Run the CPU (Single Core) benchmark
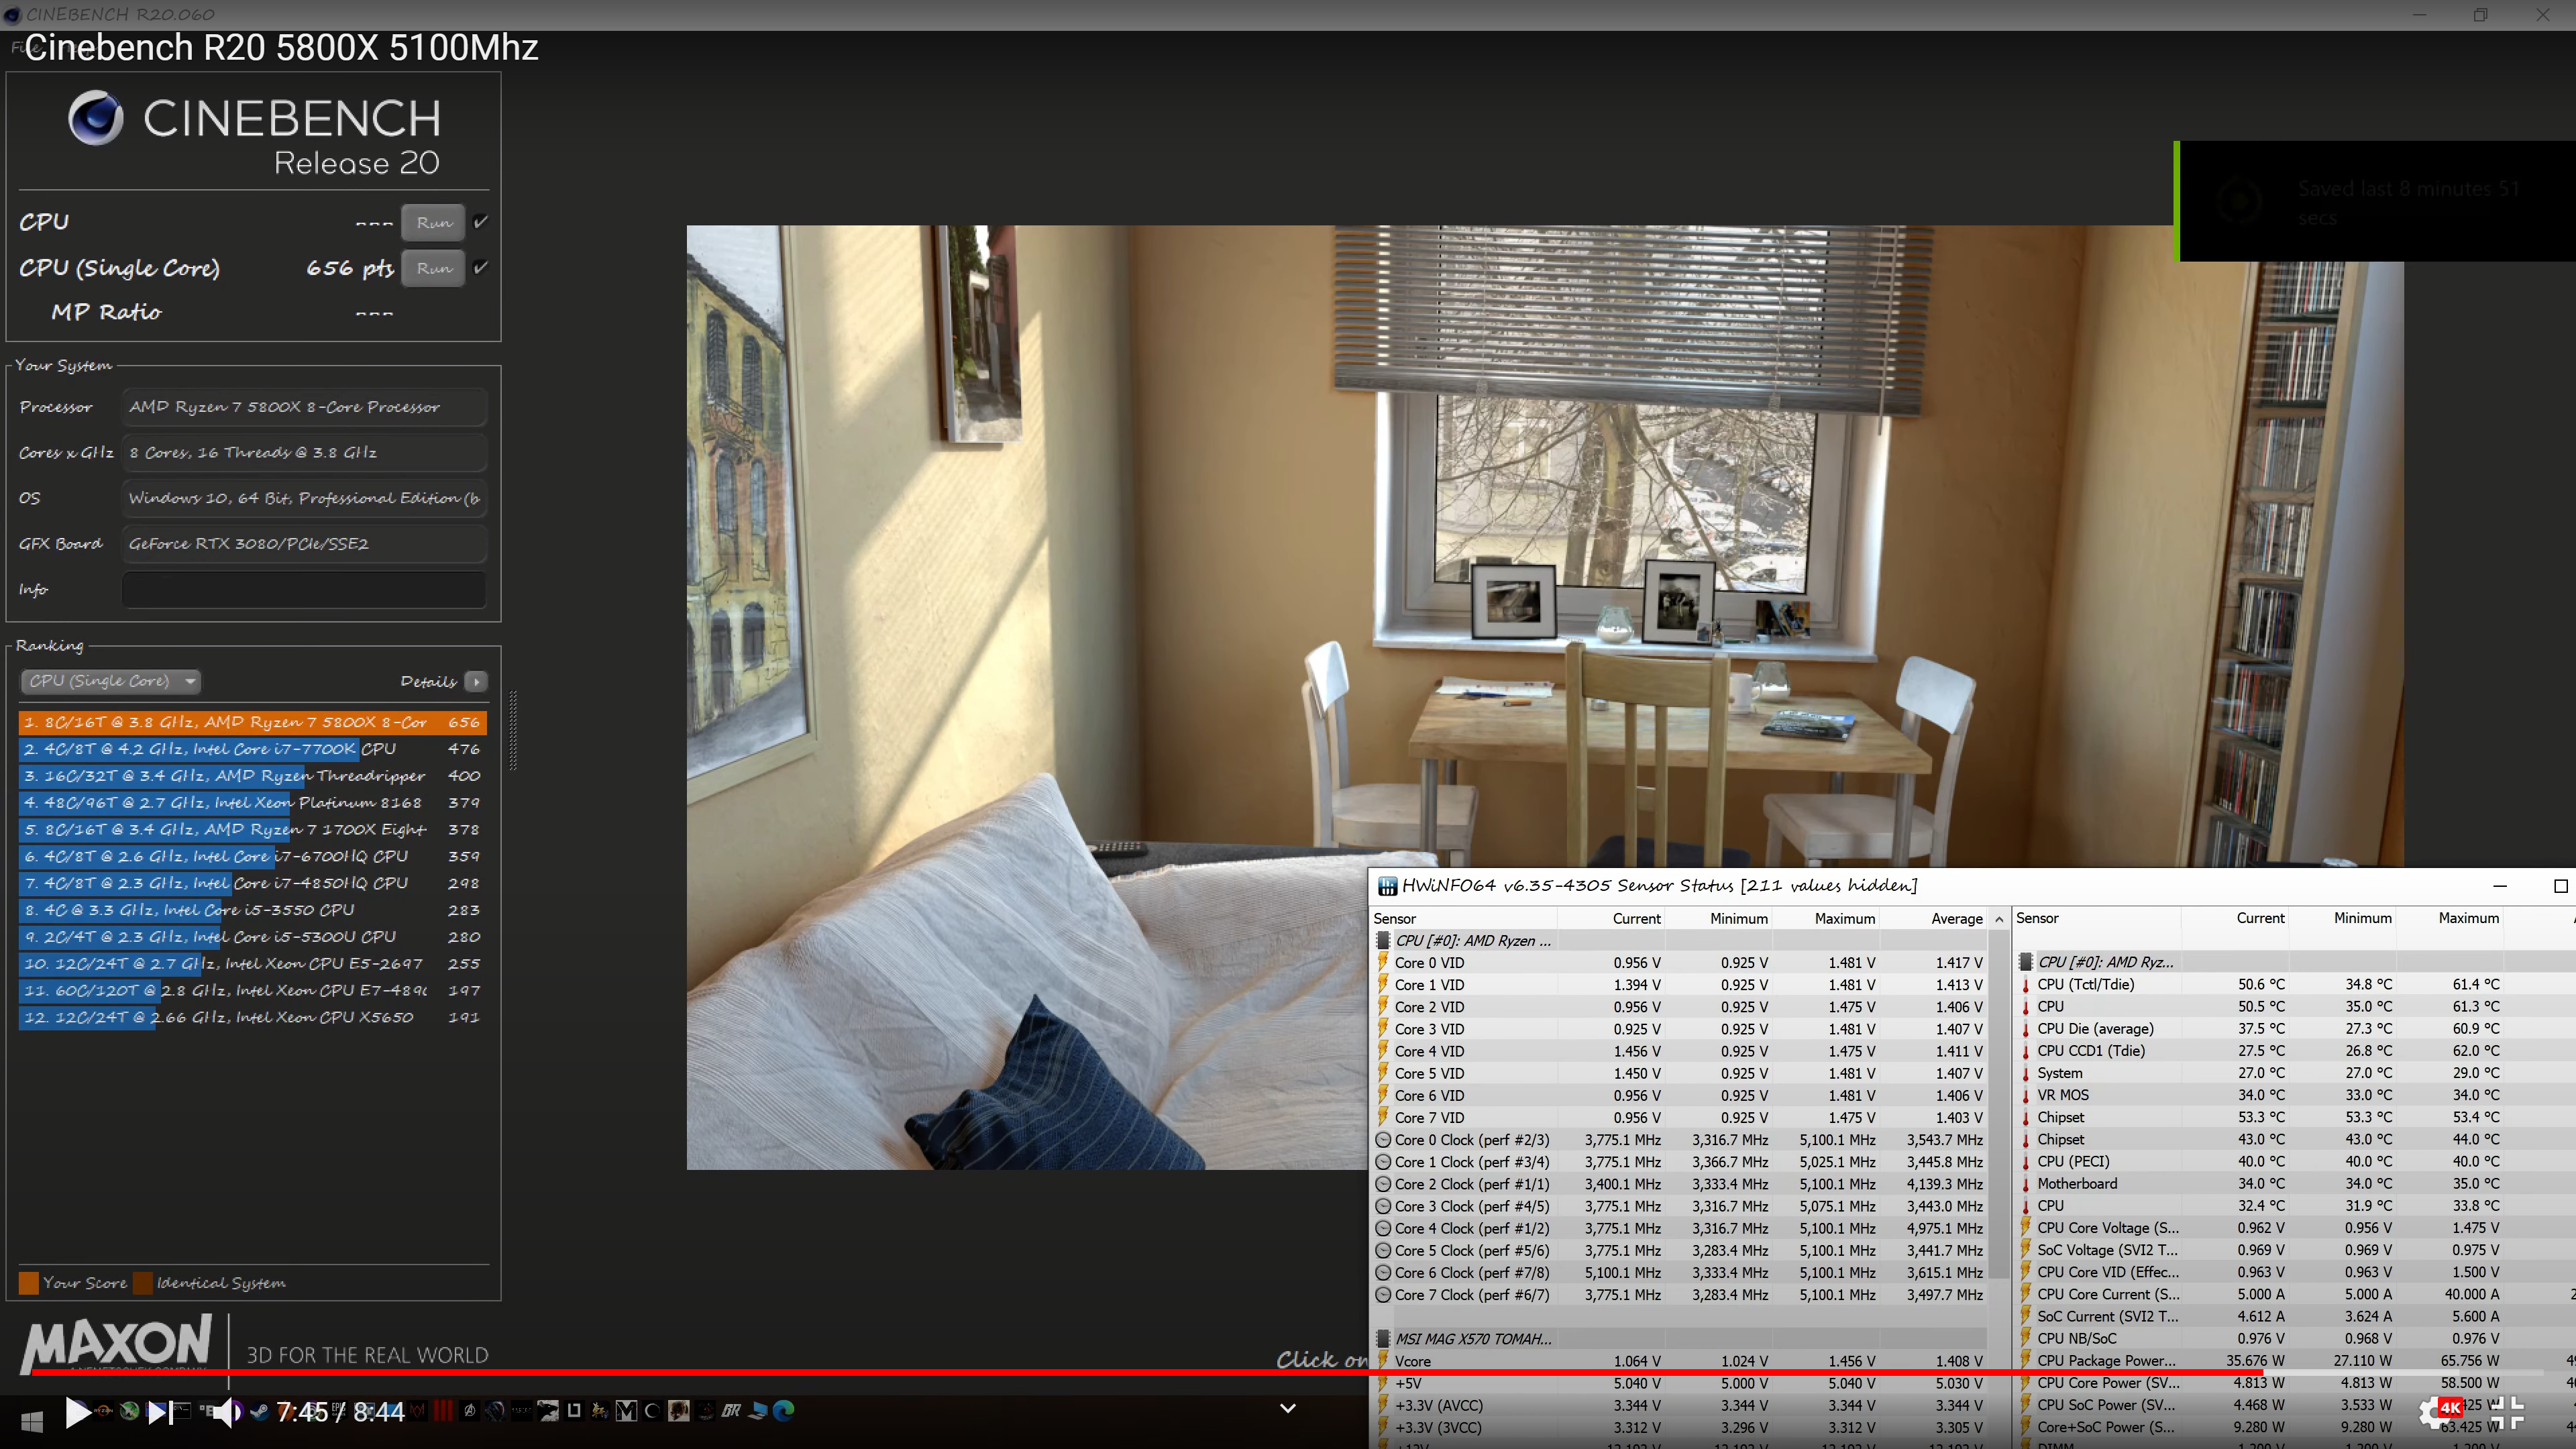Image resolution: width=2576 pixels, height=1449 pixels. click(434, 268)
